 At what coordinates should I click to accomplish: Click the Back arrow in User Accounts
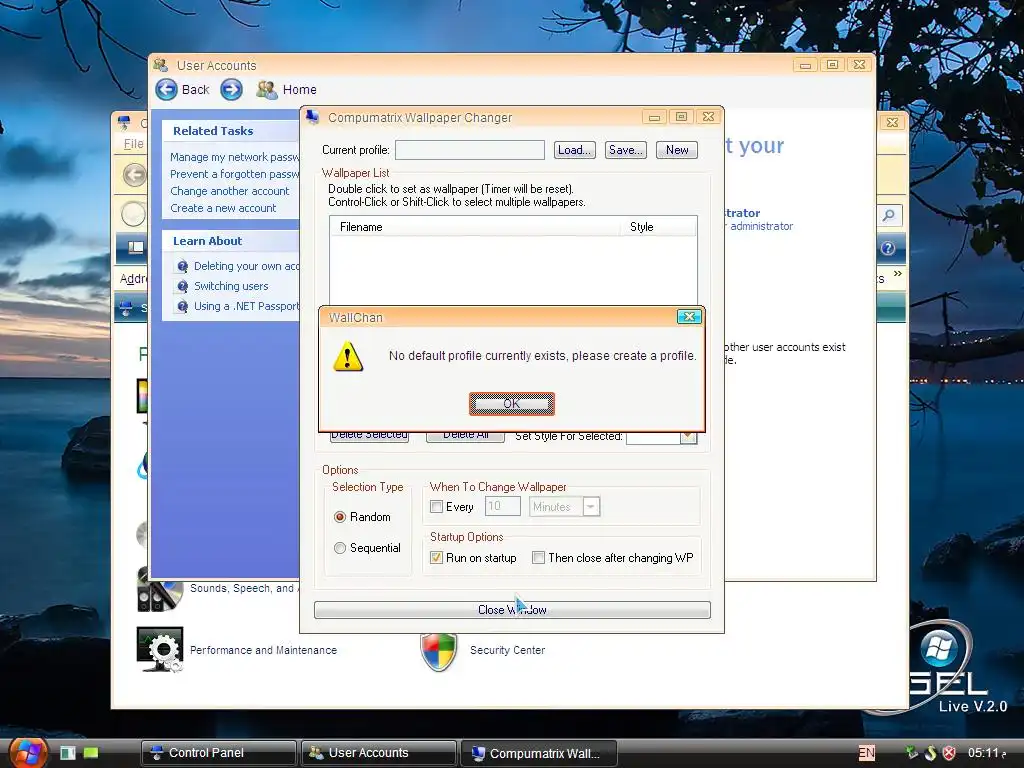[167, 89]
